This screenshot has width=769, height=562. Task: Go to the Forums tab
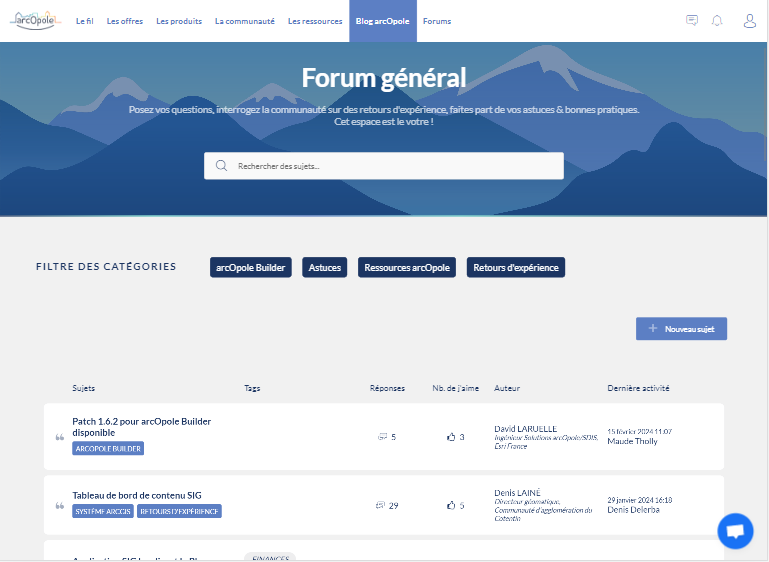coord(437,21)
